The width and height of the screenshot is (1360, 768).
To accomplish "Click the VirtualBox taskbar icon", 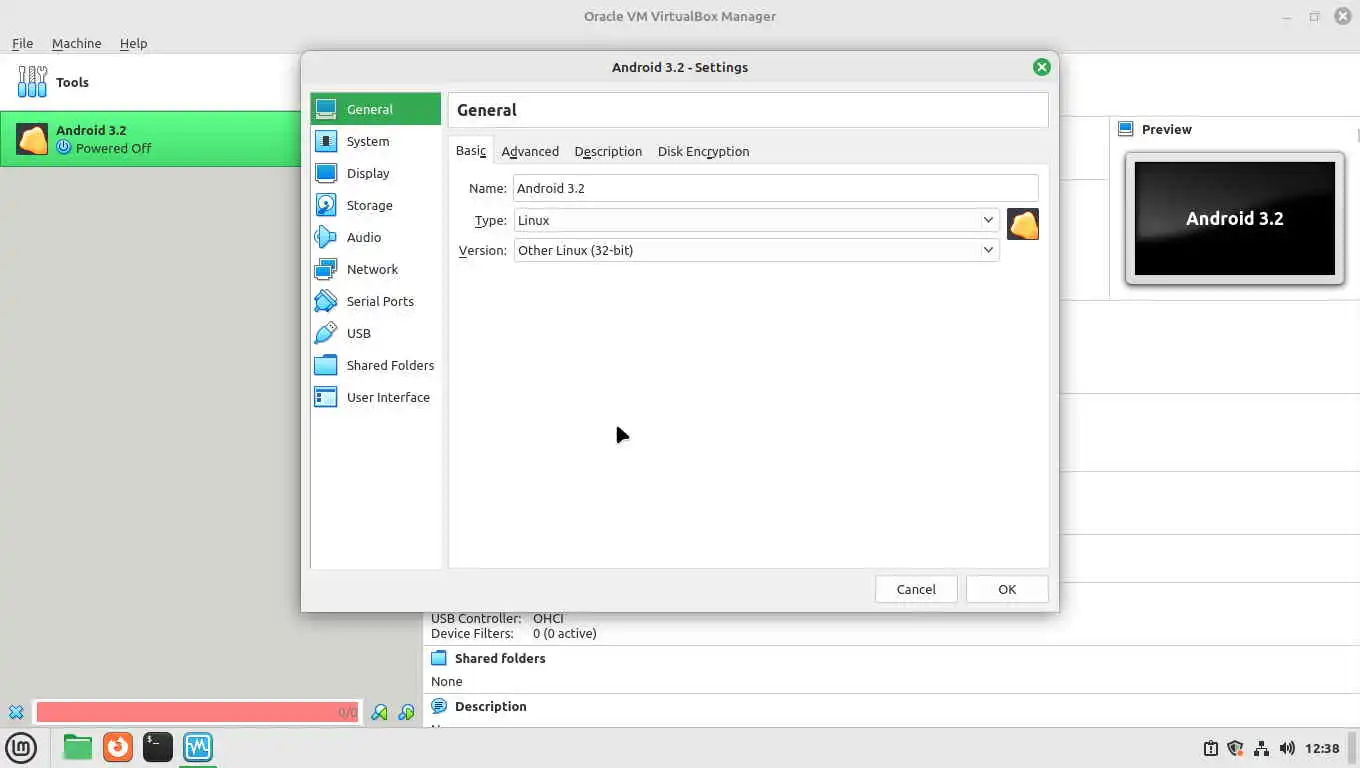I will coord(198,747).
